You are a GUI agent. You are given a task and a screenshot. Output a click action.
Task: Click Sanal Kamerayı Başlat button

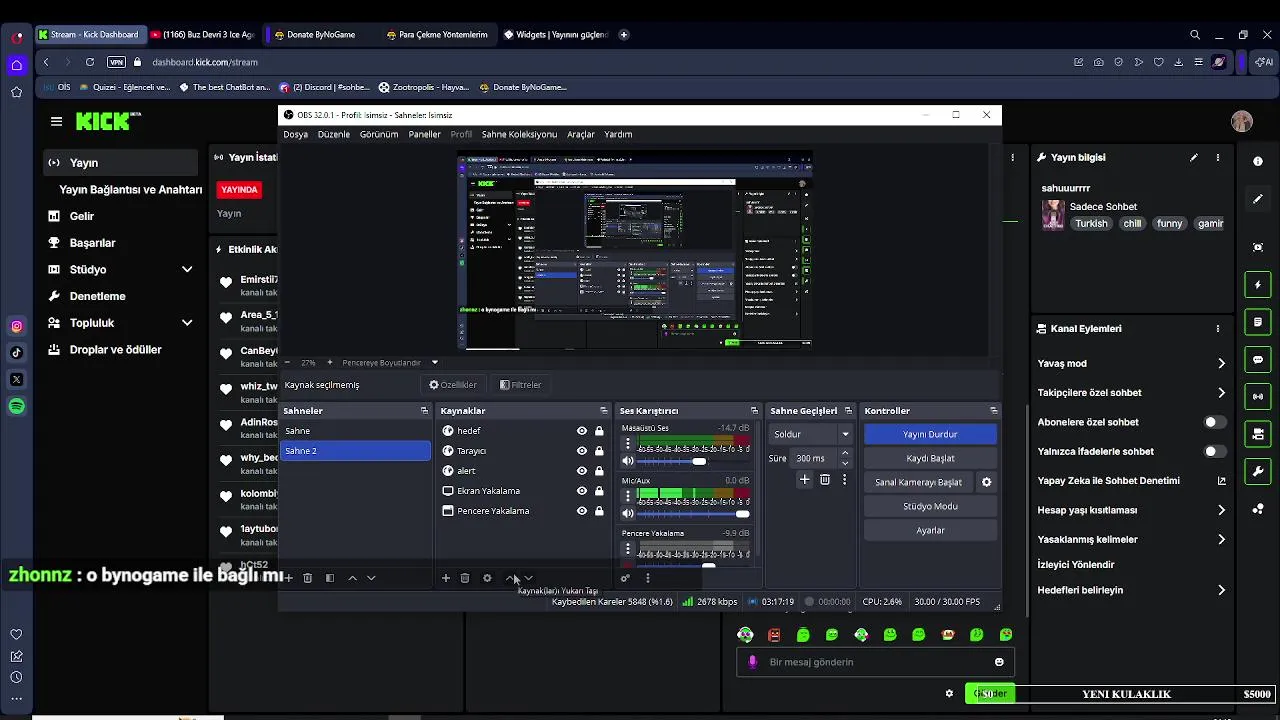coord(918,482)
